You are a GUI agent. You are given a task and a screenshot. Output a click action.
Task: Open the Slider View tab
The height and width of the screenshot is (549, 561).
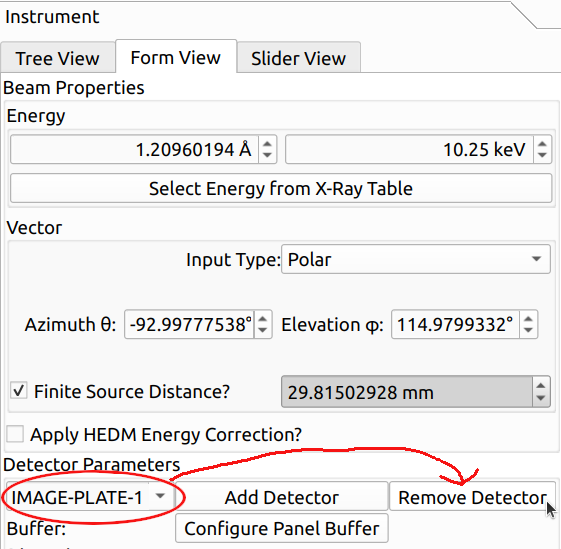point(298,58)
